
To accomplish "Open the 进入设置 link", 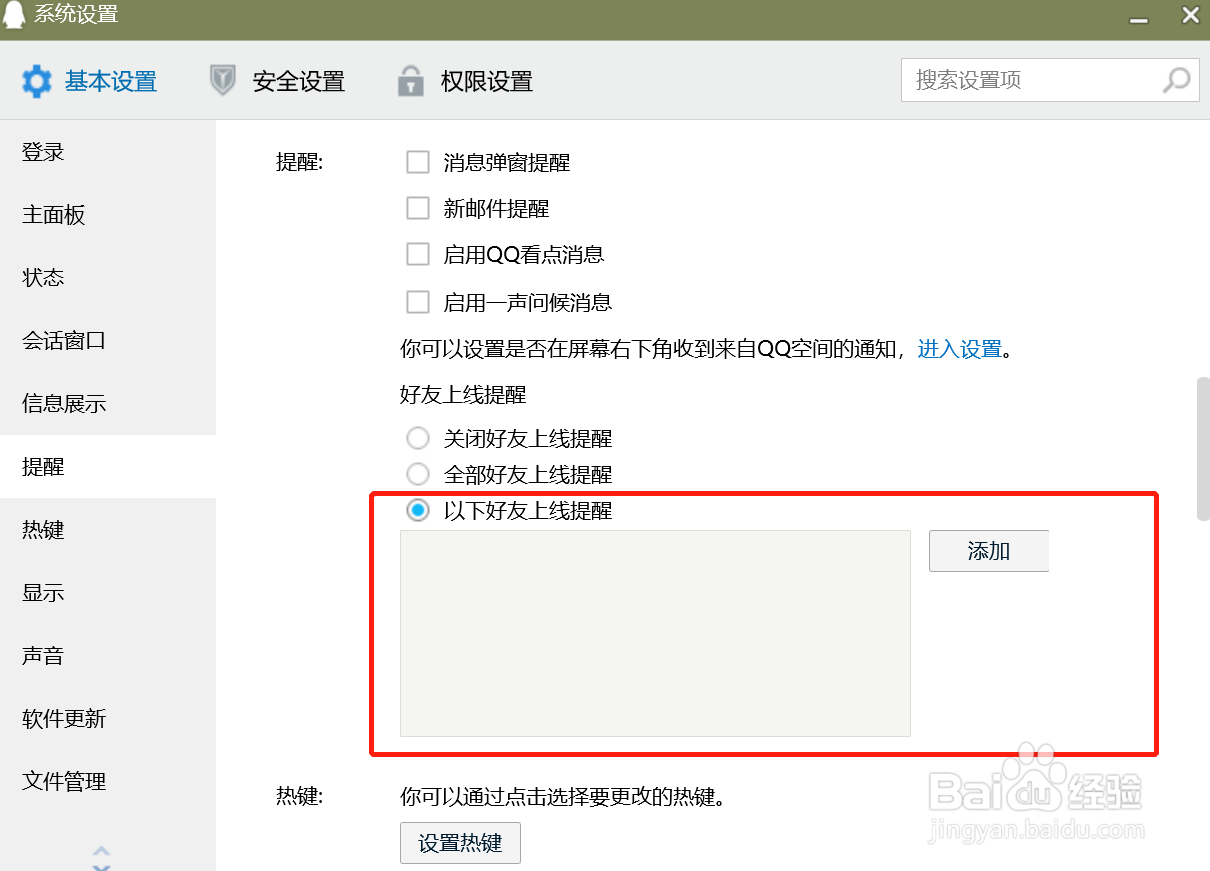I will tap(959, 351).
